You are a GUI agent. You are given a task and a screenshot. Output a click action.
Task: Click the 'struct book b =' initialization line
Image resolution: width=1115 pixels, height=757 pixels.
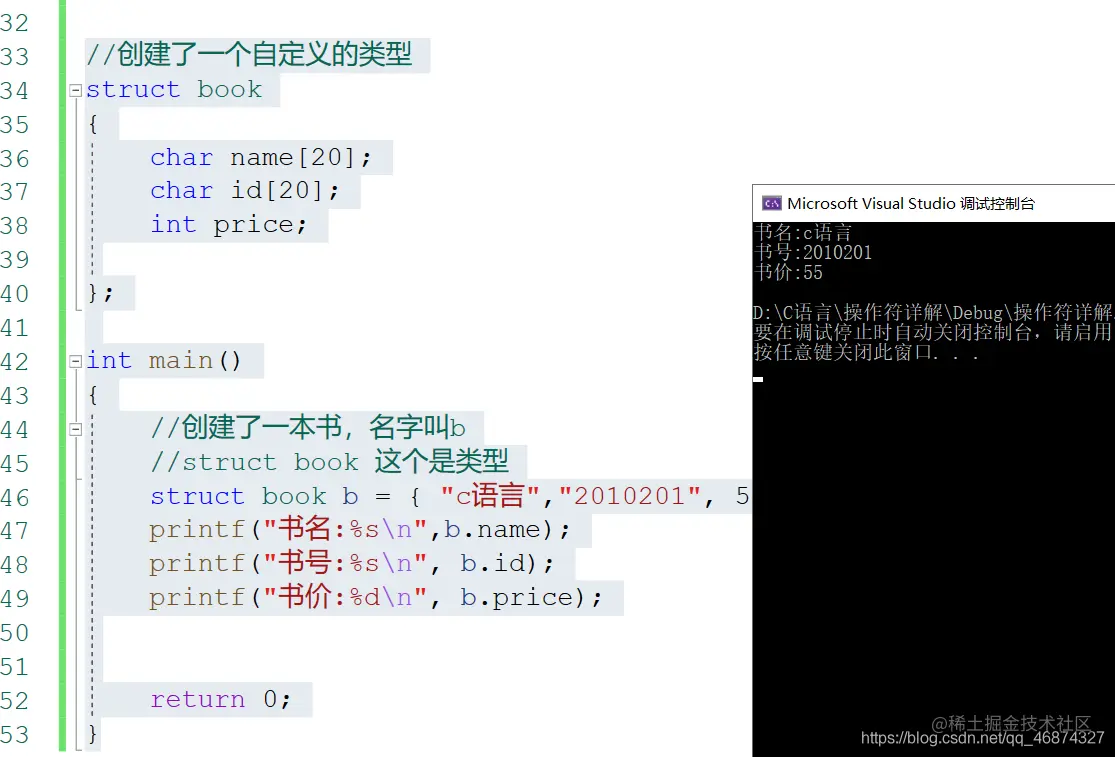tap(449, 495)
